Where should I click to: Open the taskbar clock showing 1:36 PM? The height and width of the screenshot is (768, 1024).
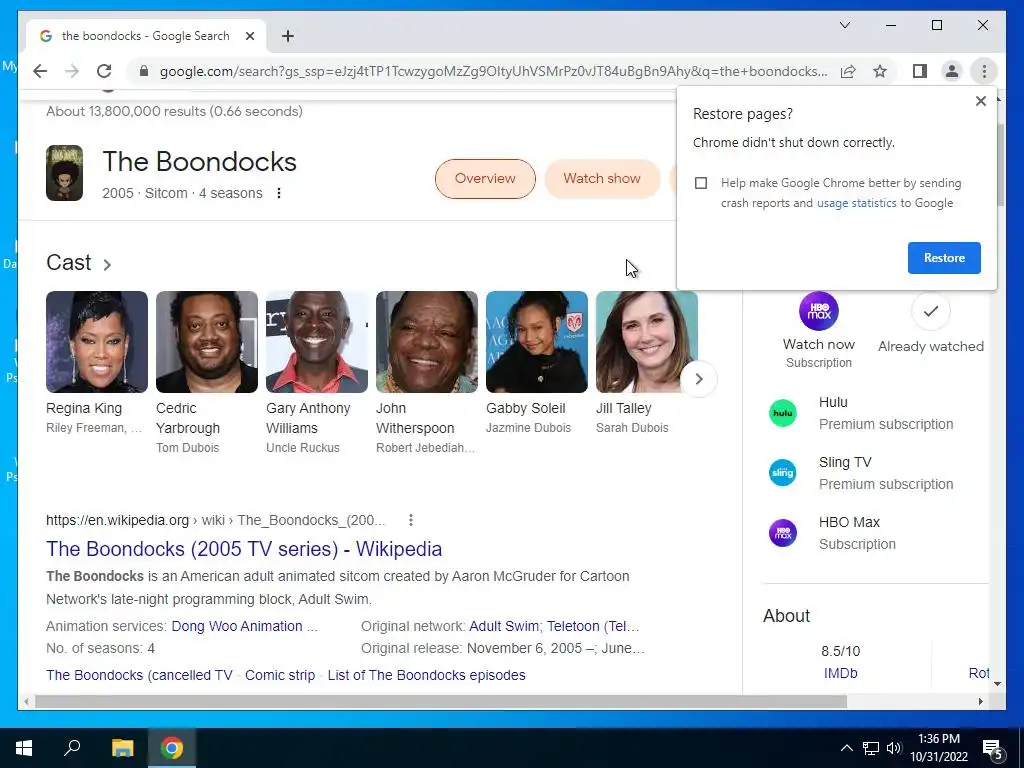coord(938,748)
